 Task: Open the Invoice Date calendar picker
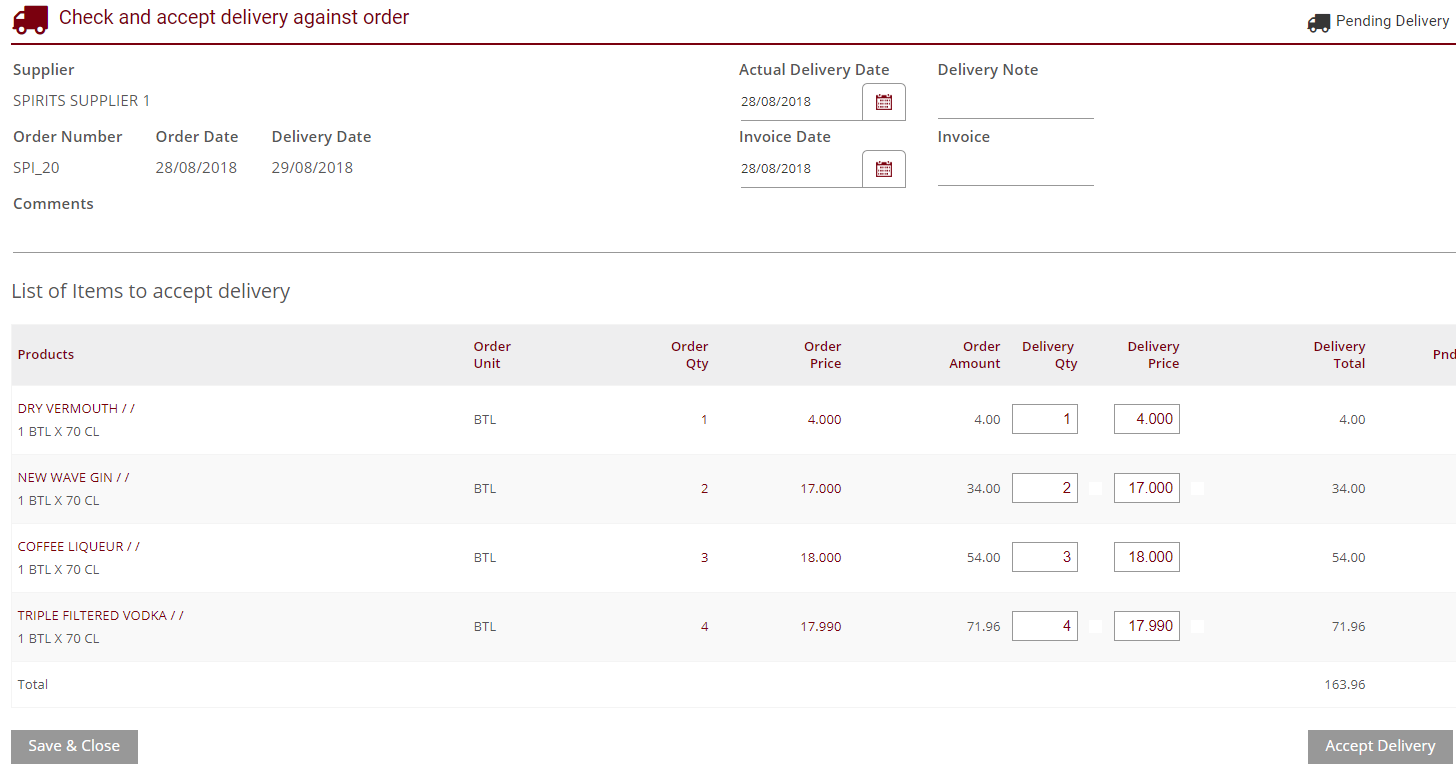coord(884,168)
